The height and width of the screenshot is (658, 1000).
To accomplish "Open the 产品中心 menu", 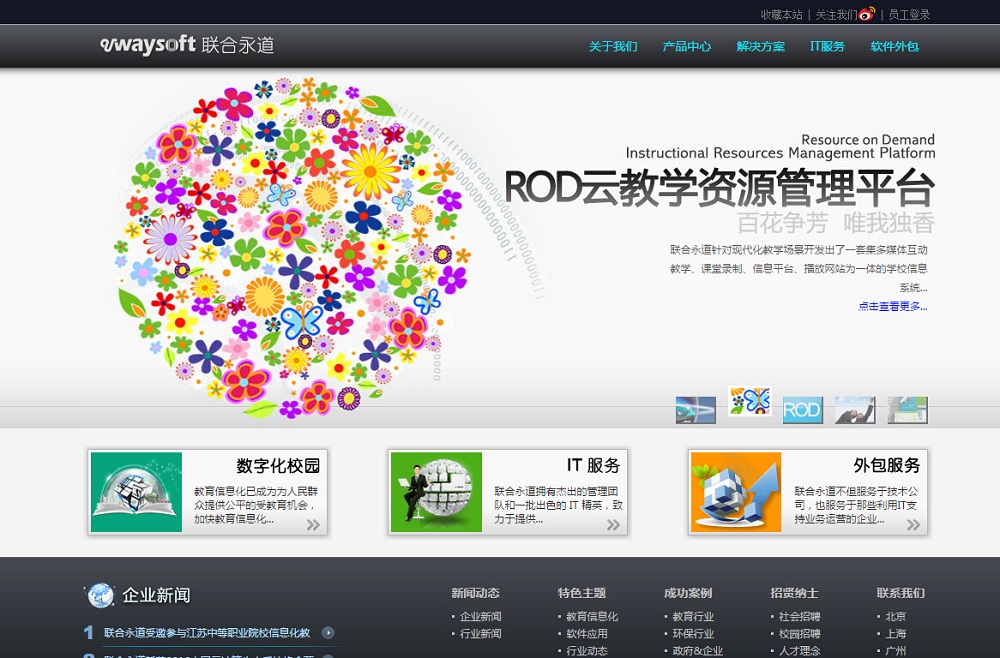I will click(687, 46).
